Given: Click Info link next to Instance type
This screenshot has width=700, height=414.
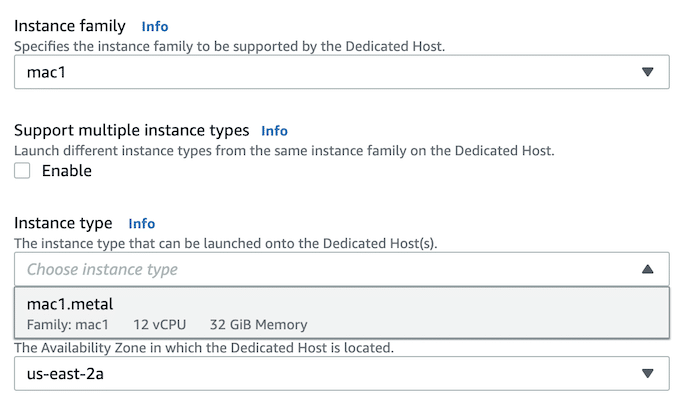Looking at the screenshot, I should pyautogui.click(x=142, y=223).
